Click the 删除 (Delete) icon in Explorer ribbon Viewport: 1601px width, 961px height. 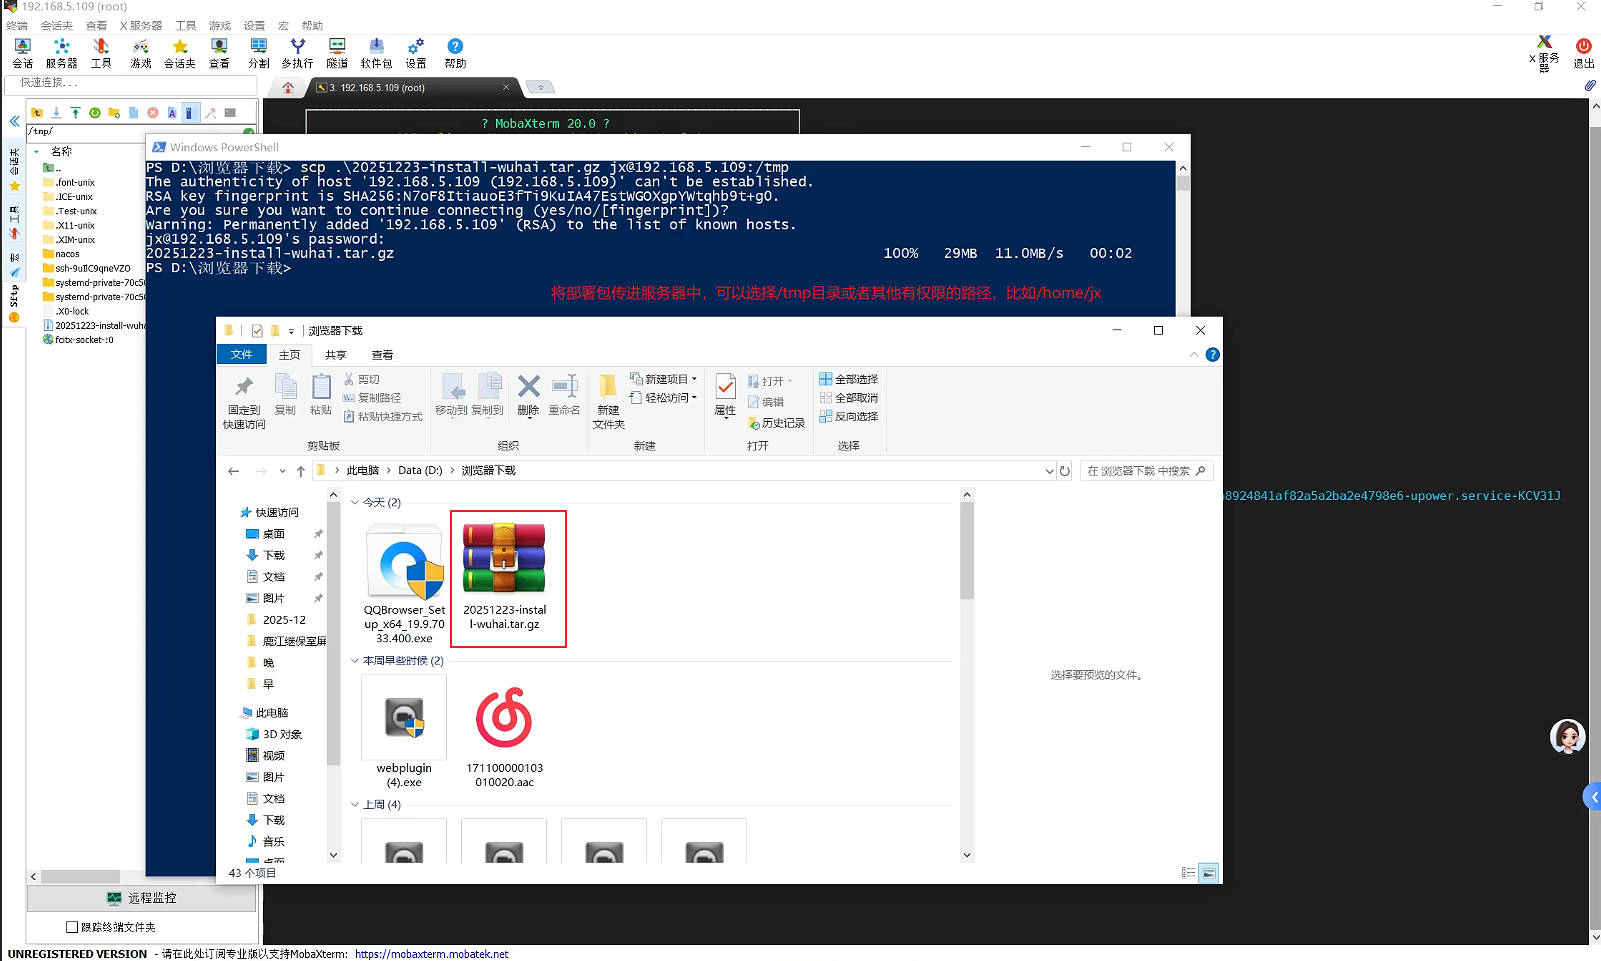coord(528,394)
